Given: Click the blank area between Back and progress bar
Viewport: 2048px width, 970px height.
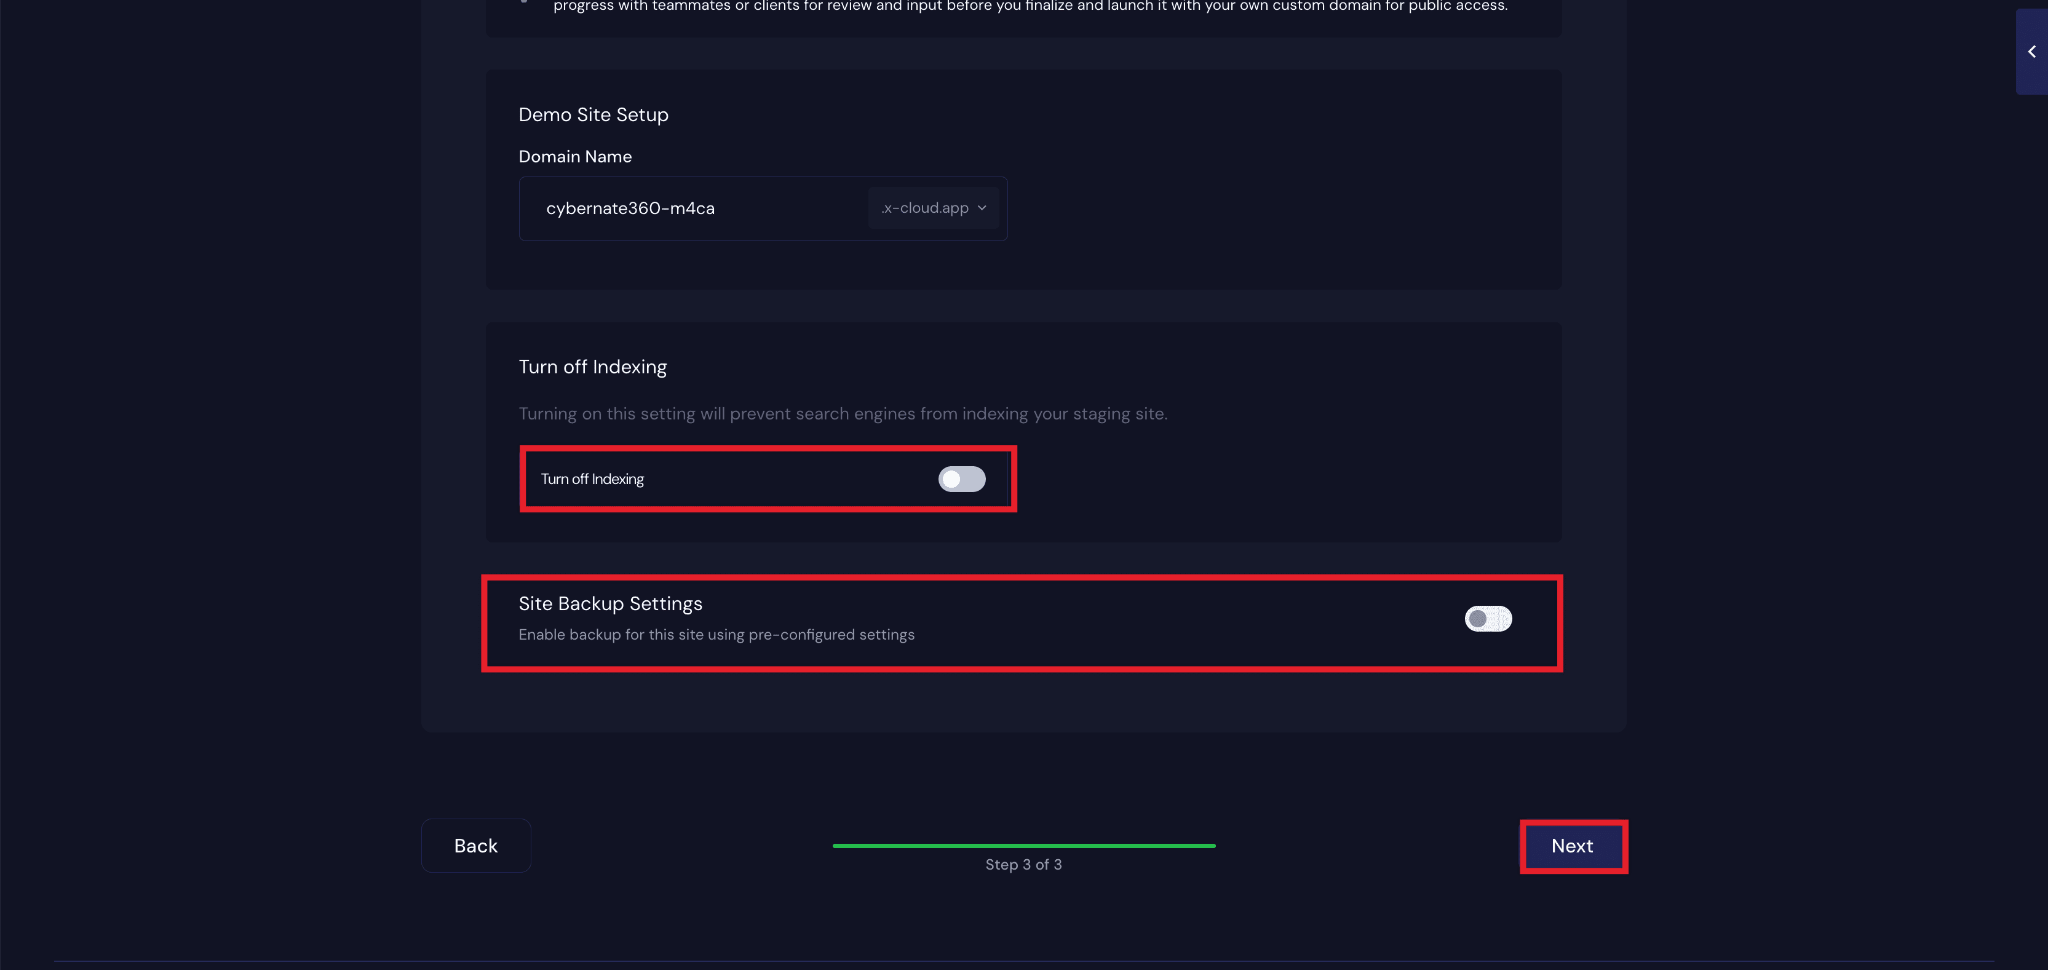Looking at the screenshot, I should click(x=680, y=846).
